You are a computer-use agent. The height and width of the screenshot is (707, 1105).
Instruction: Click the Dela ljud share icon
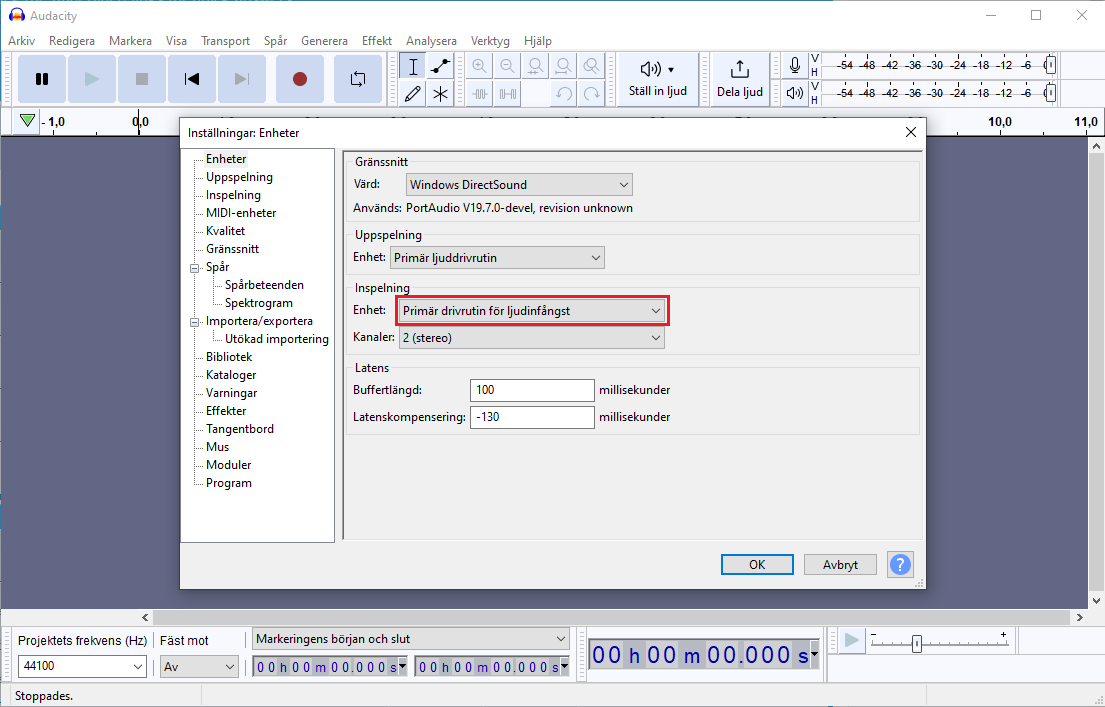pyautogui.click(x=739, y=78)
